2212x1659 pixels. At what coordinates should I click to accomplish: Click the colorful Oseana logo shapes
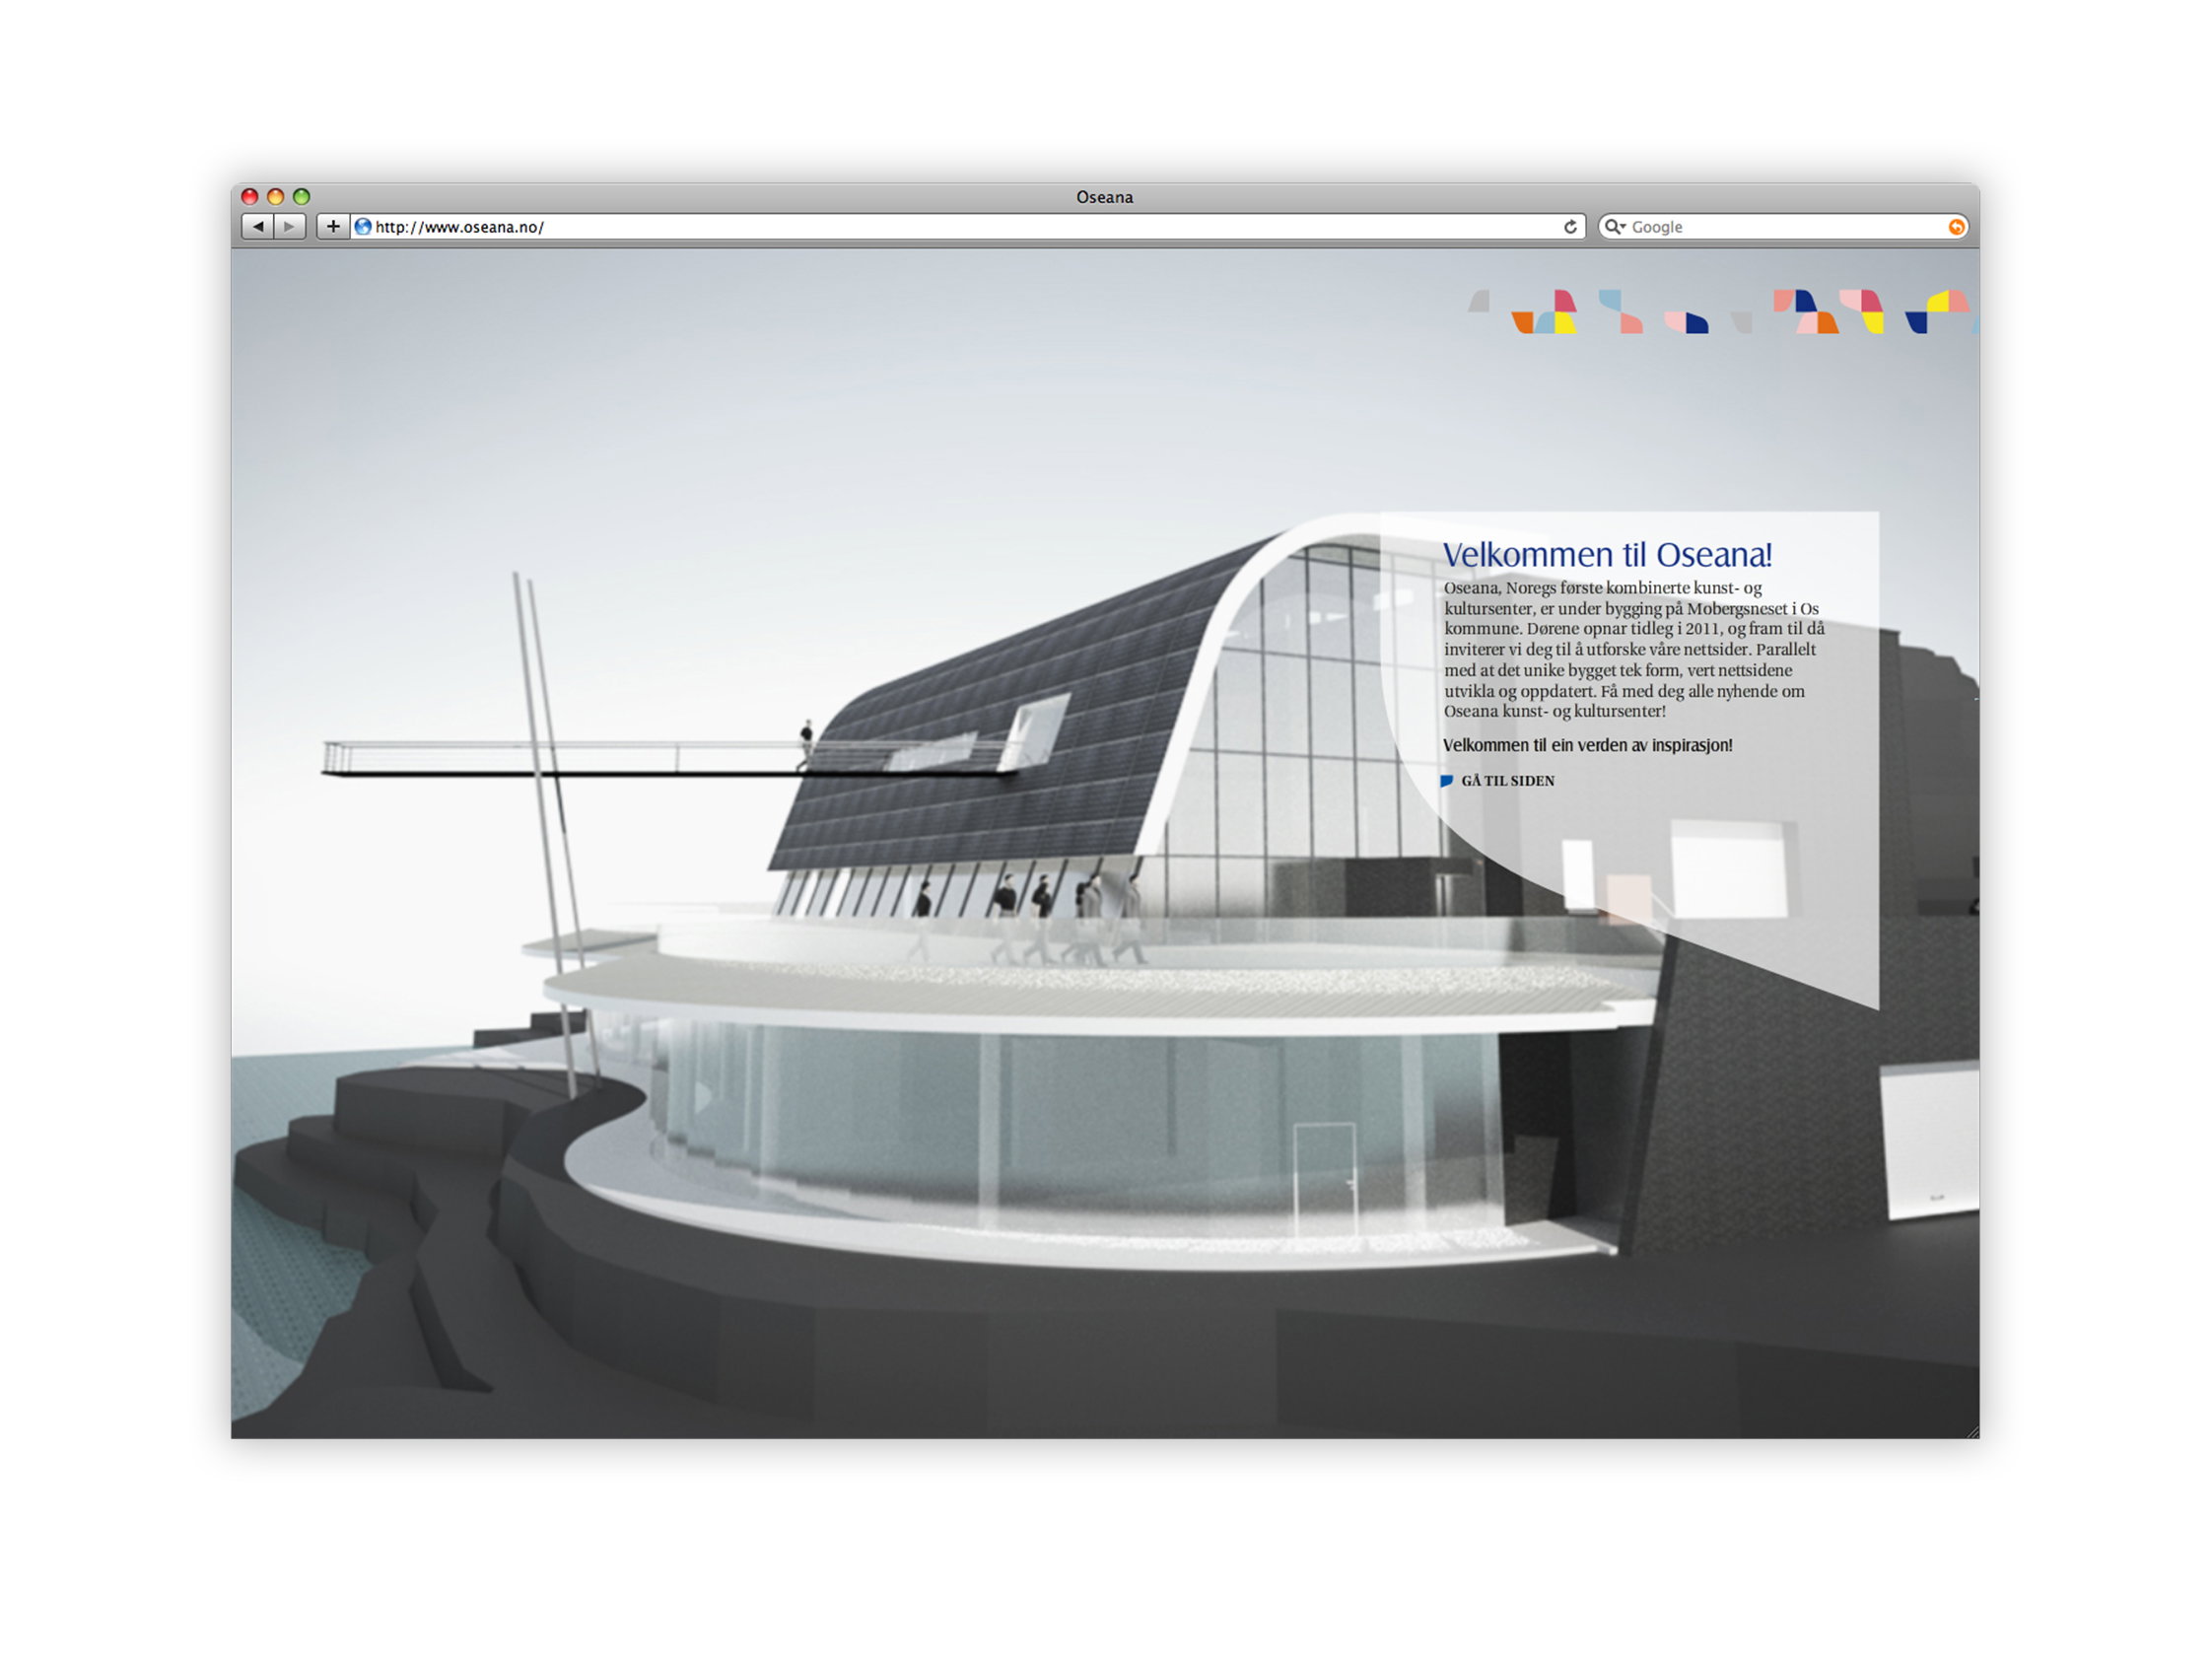[1722, 311]
